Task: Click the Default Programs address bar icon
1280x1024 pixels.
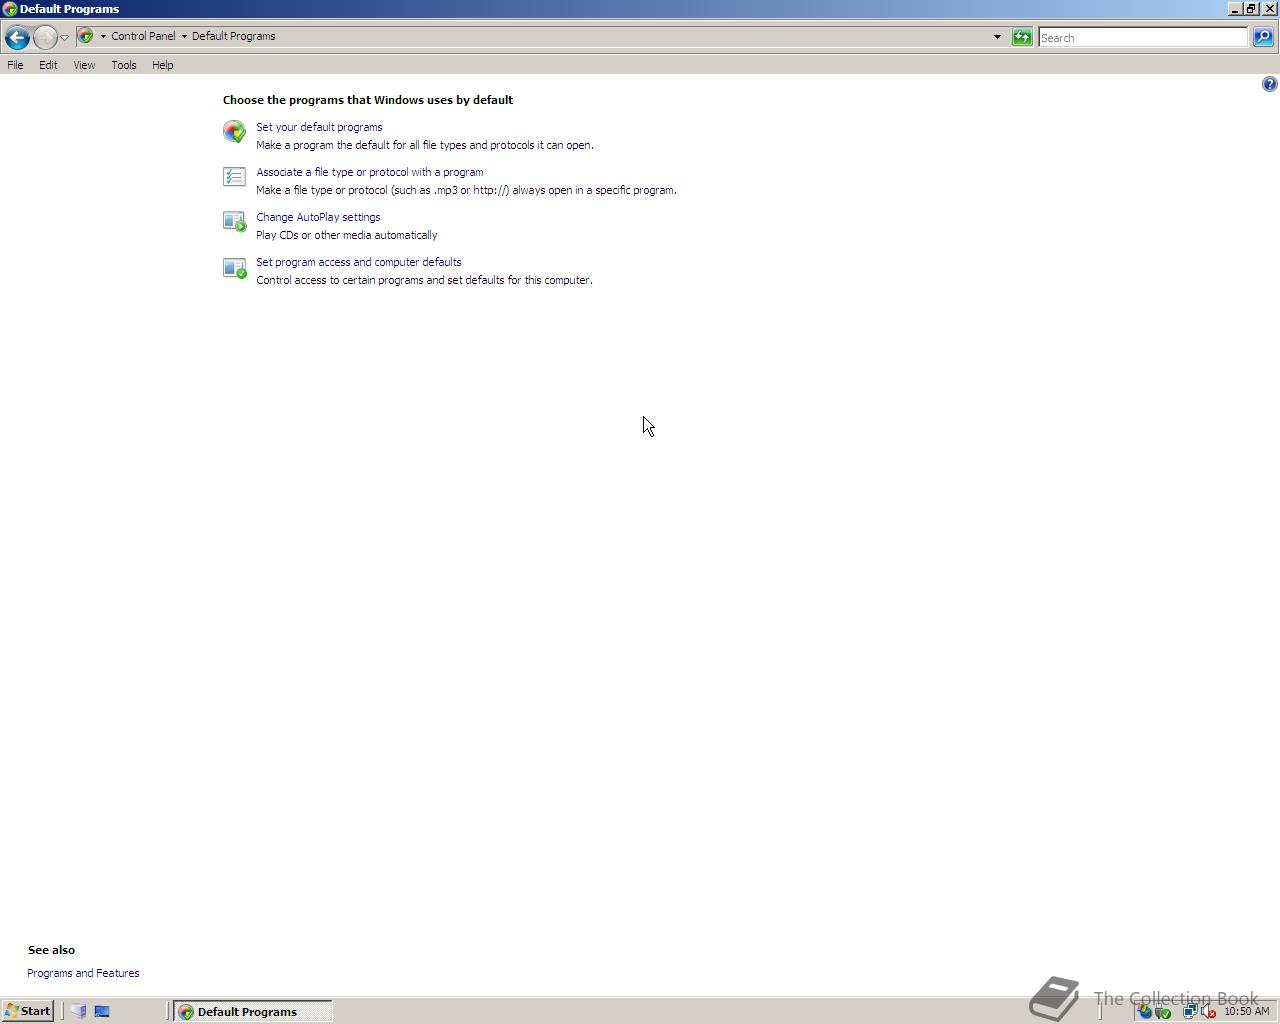Action: point(86,36)
